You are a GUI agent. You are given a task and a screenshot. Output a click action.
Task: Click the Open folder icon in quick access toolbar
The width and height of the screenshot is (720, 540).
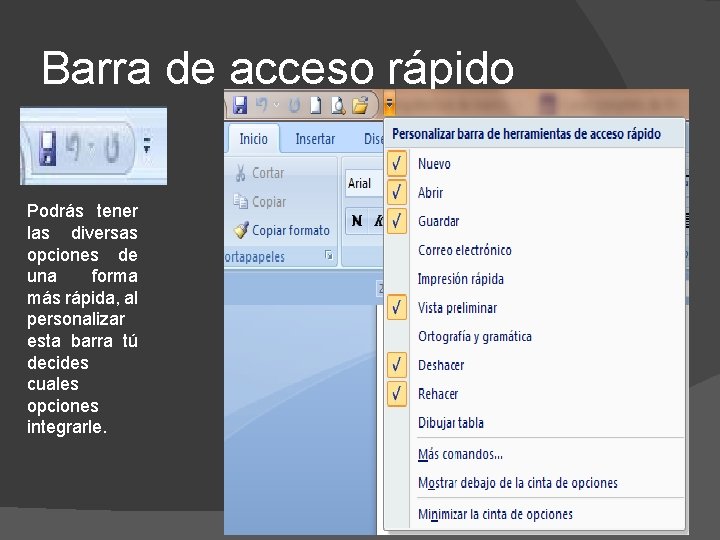[x=360, y=105]
